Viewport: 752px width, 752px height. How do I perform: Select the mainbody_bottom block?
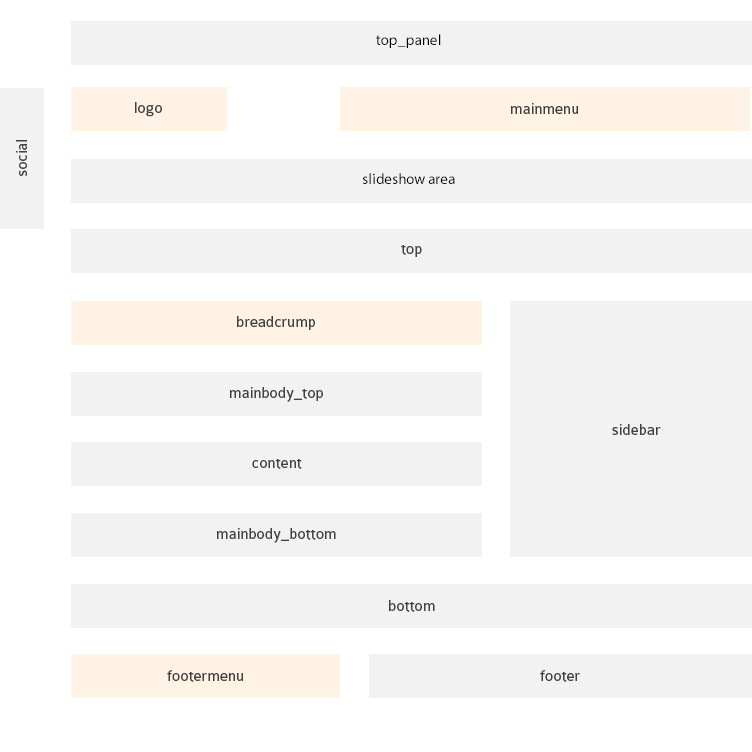tap(276, 535)
